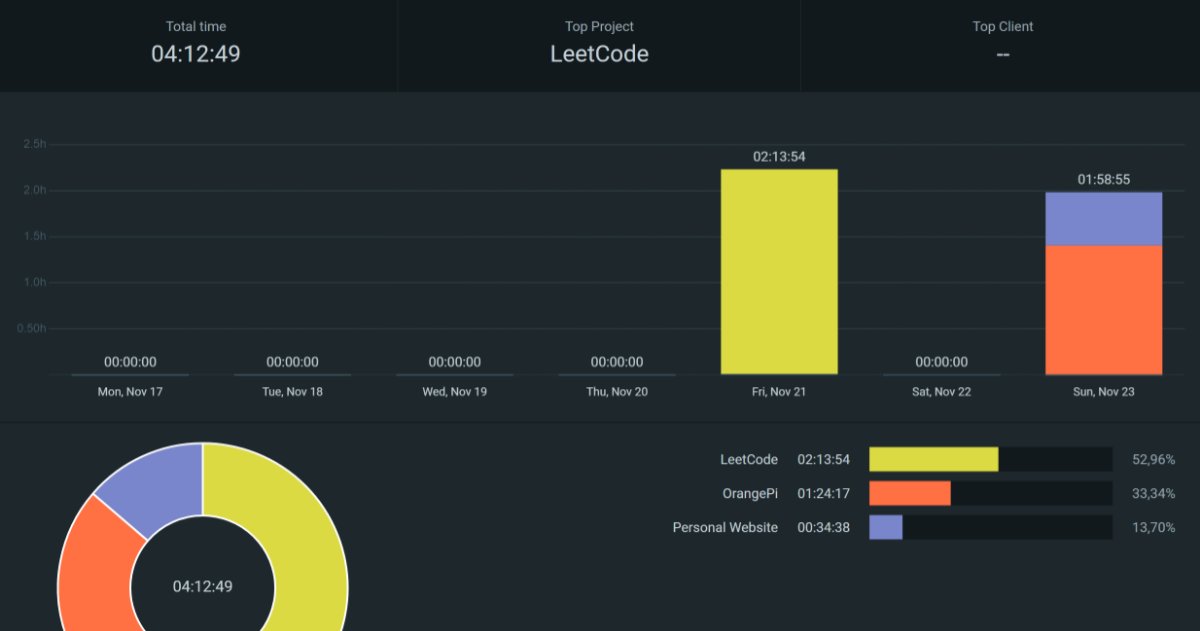The width and height of the screenshot is (1200, 631).
Task: Click the Mon, Nov 17 axis label
Action: point(130,392)
